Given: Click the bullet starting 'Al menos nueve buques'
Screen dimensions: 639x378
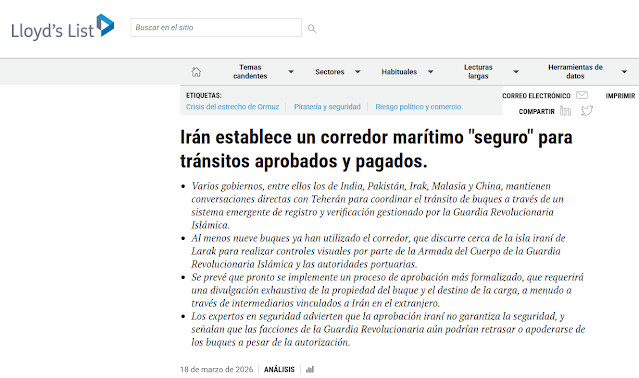Looking at the screenshot, I should tap(378, 251).
